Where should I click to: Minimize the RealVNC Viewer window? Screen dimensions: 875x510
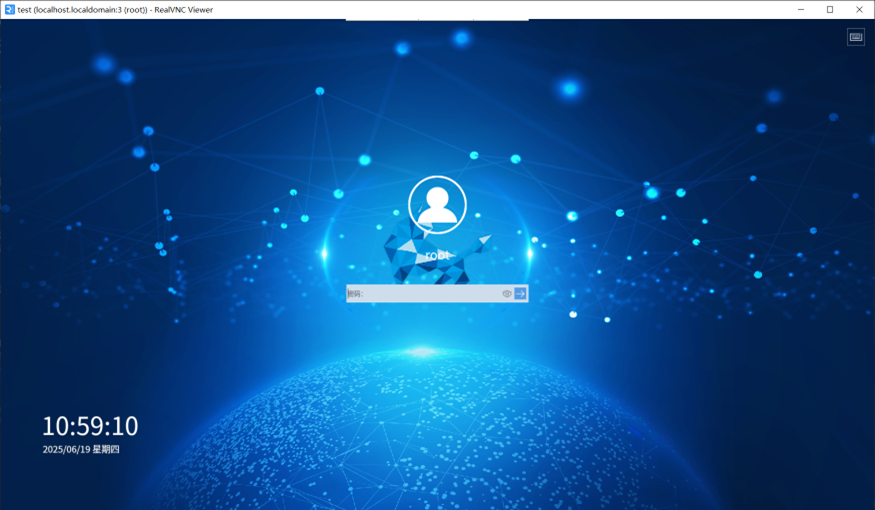coord(801,9)
